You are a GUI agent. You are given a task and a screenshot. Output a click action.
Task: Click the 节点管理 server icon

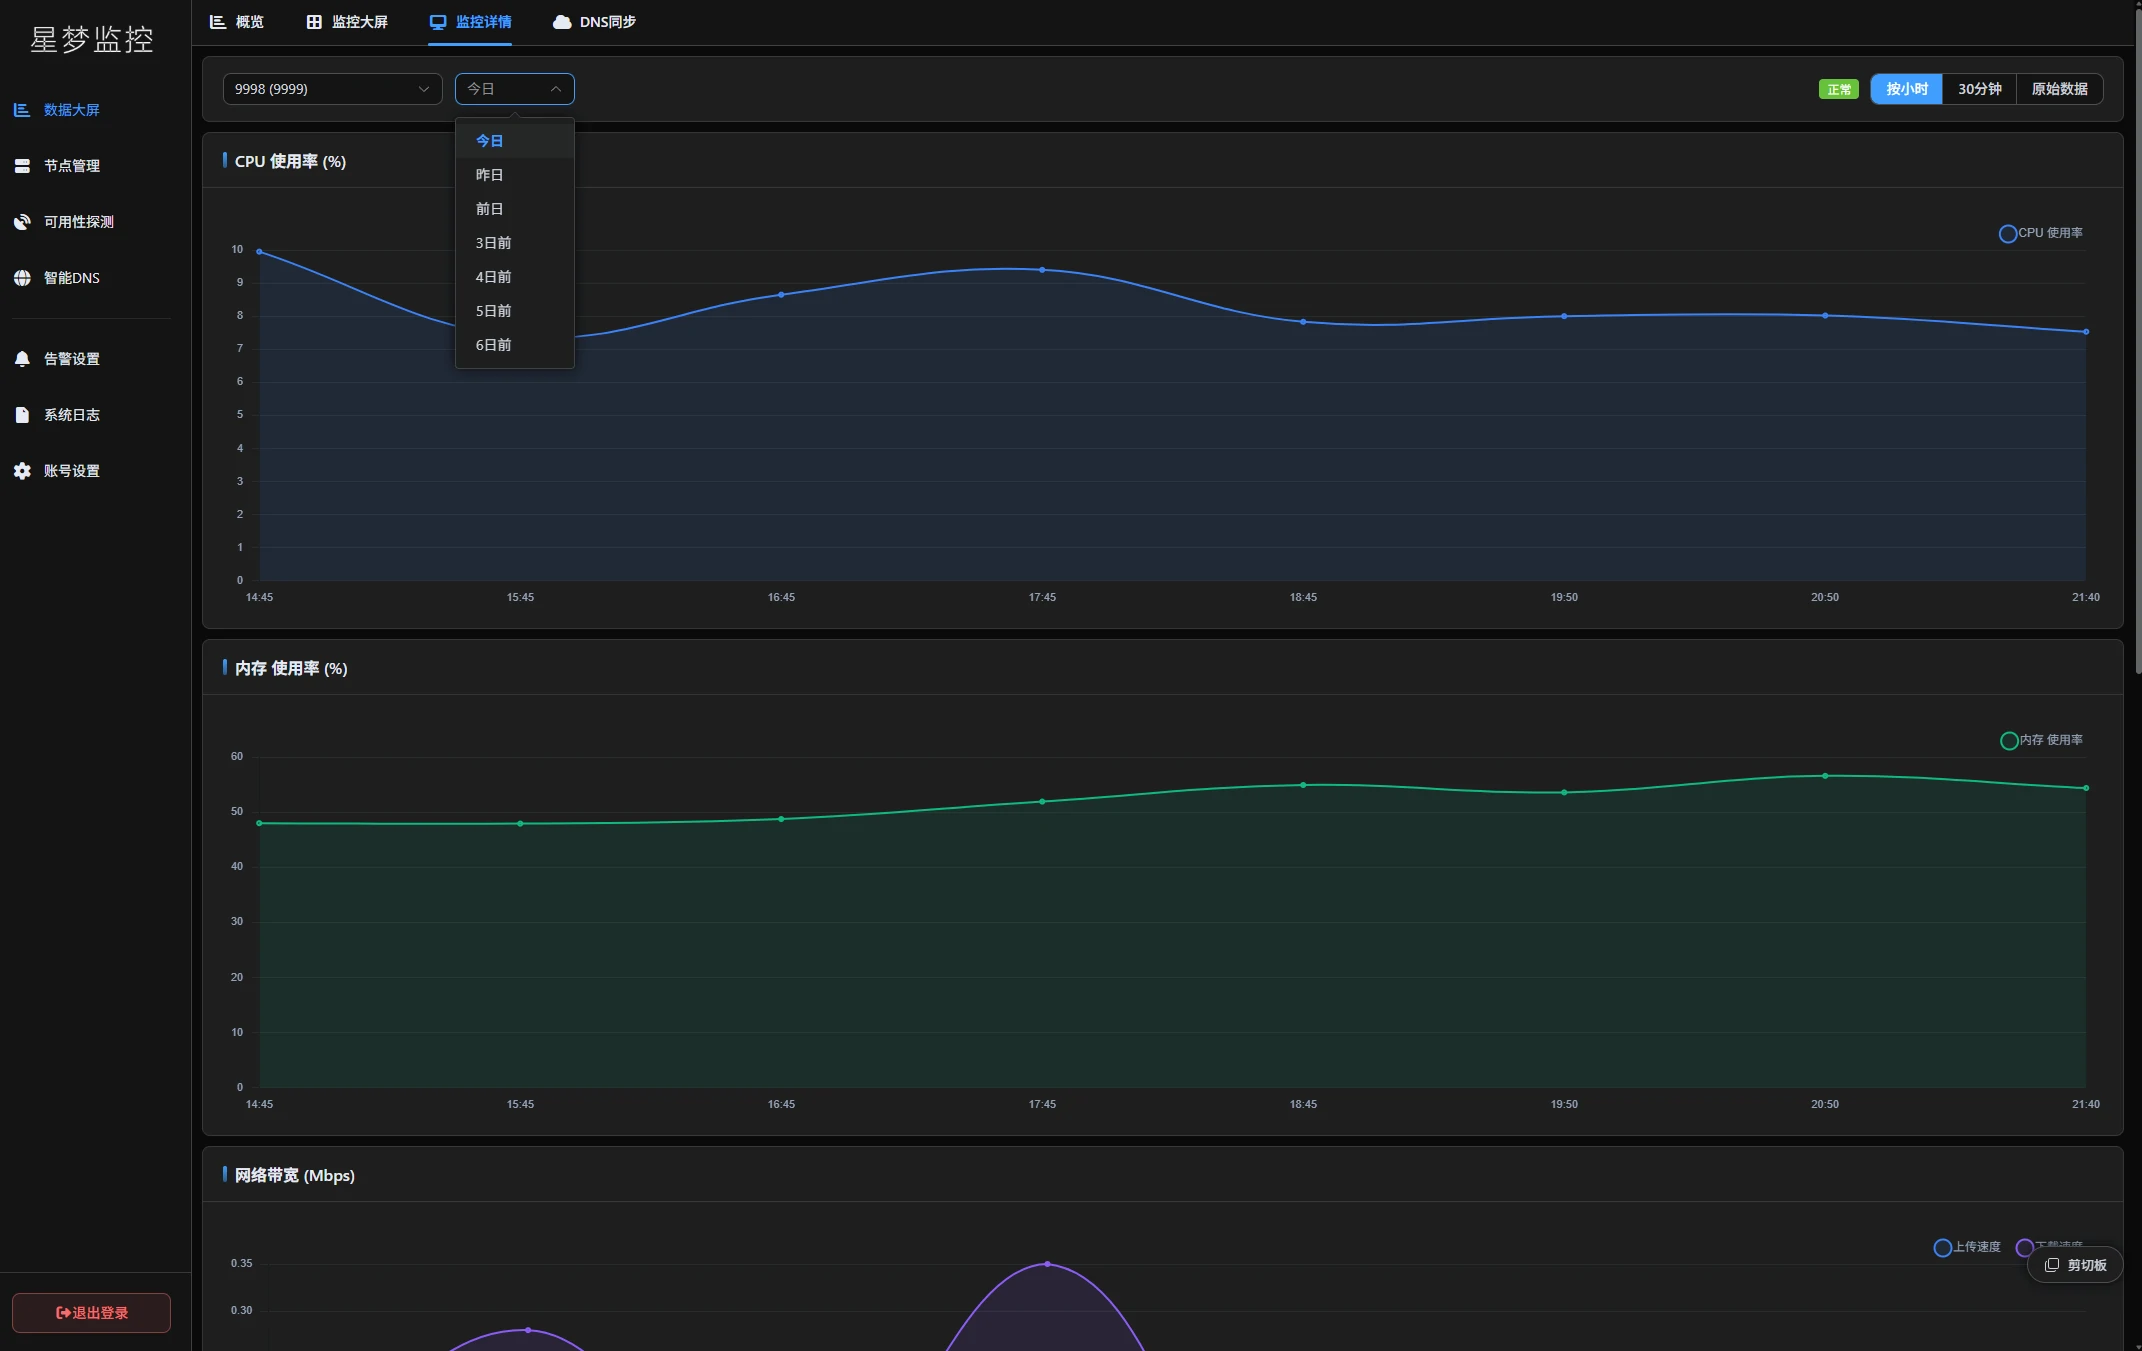[22, 166]
